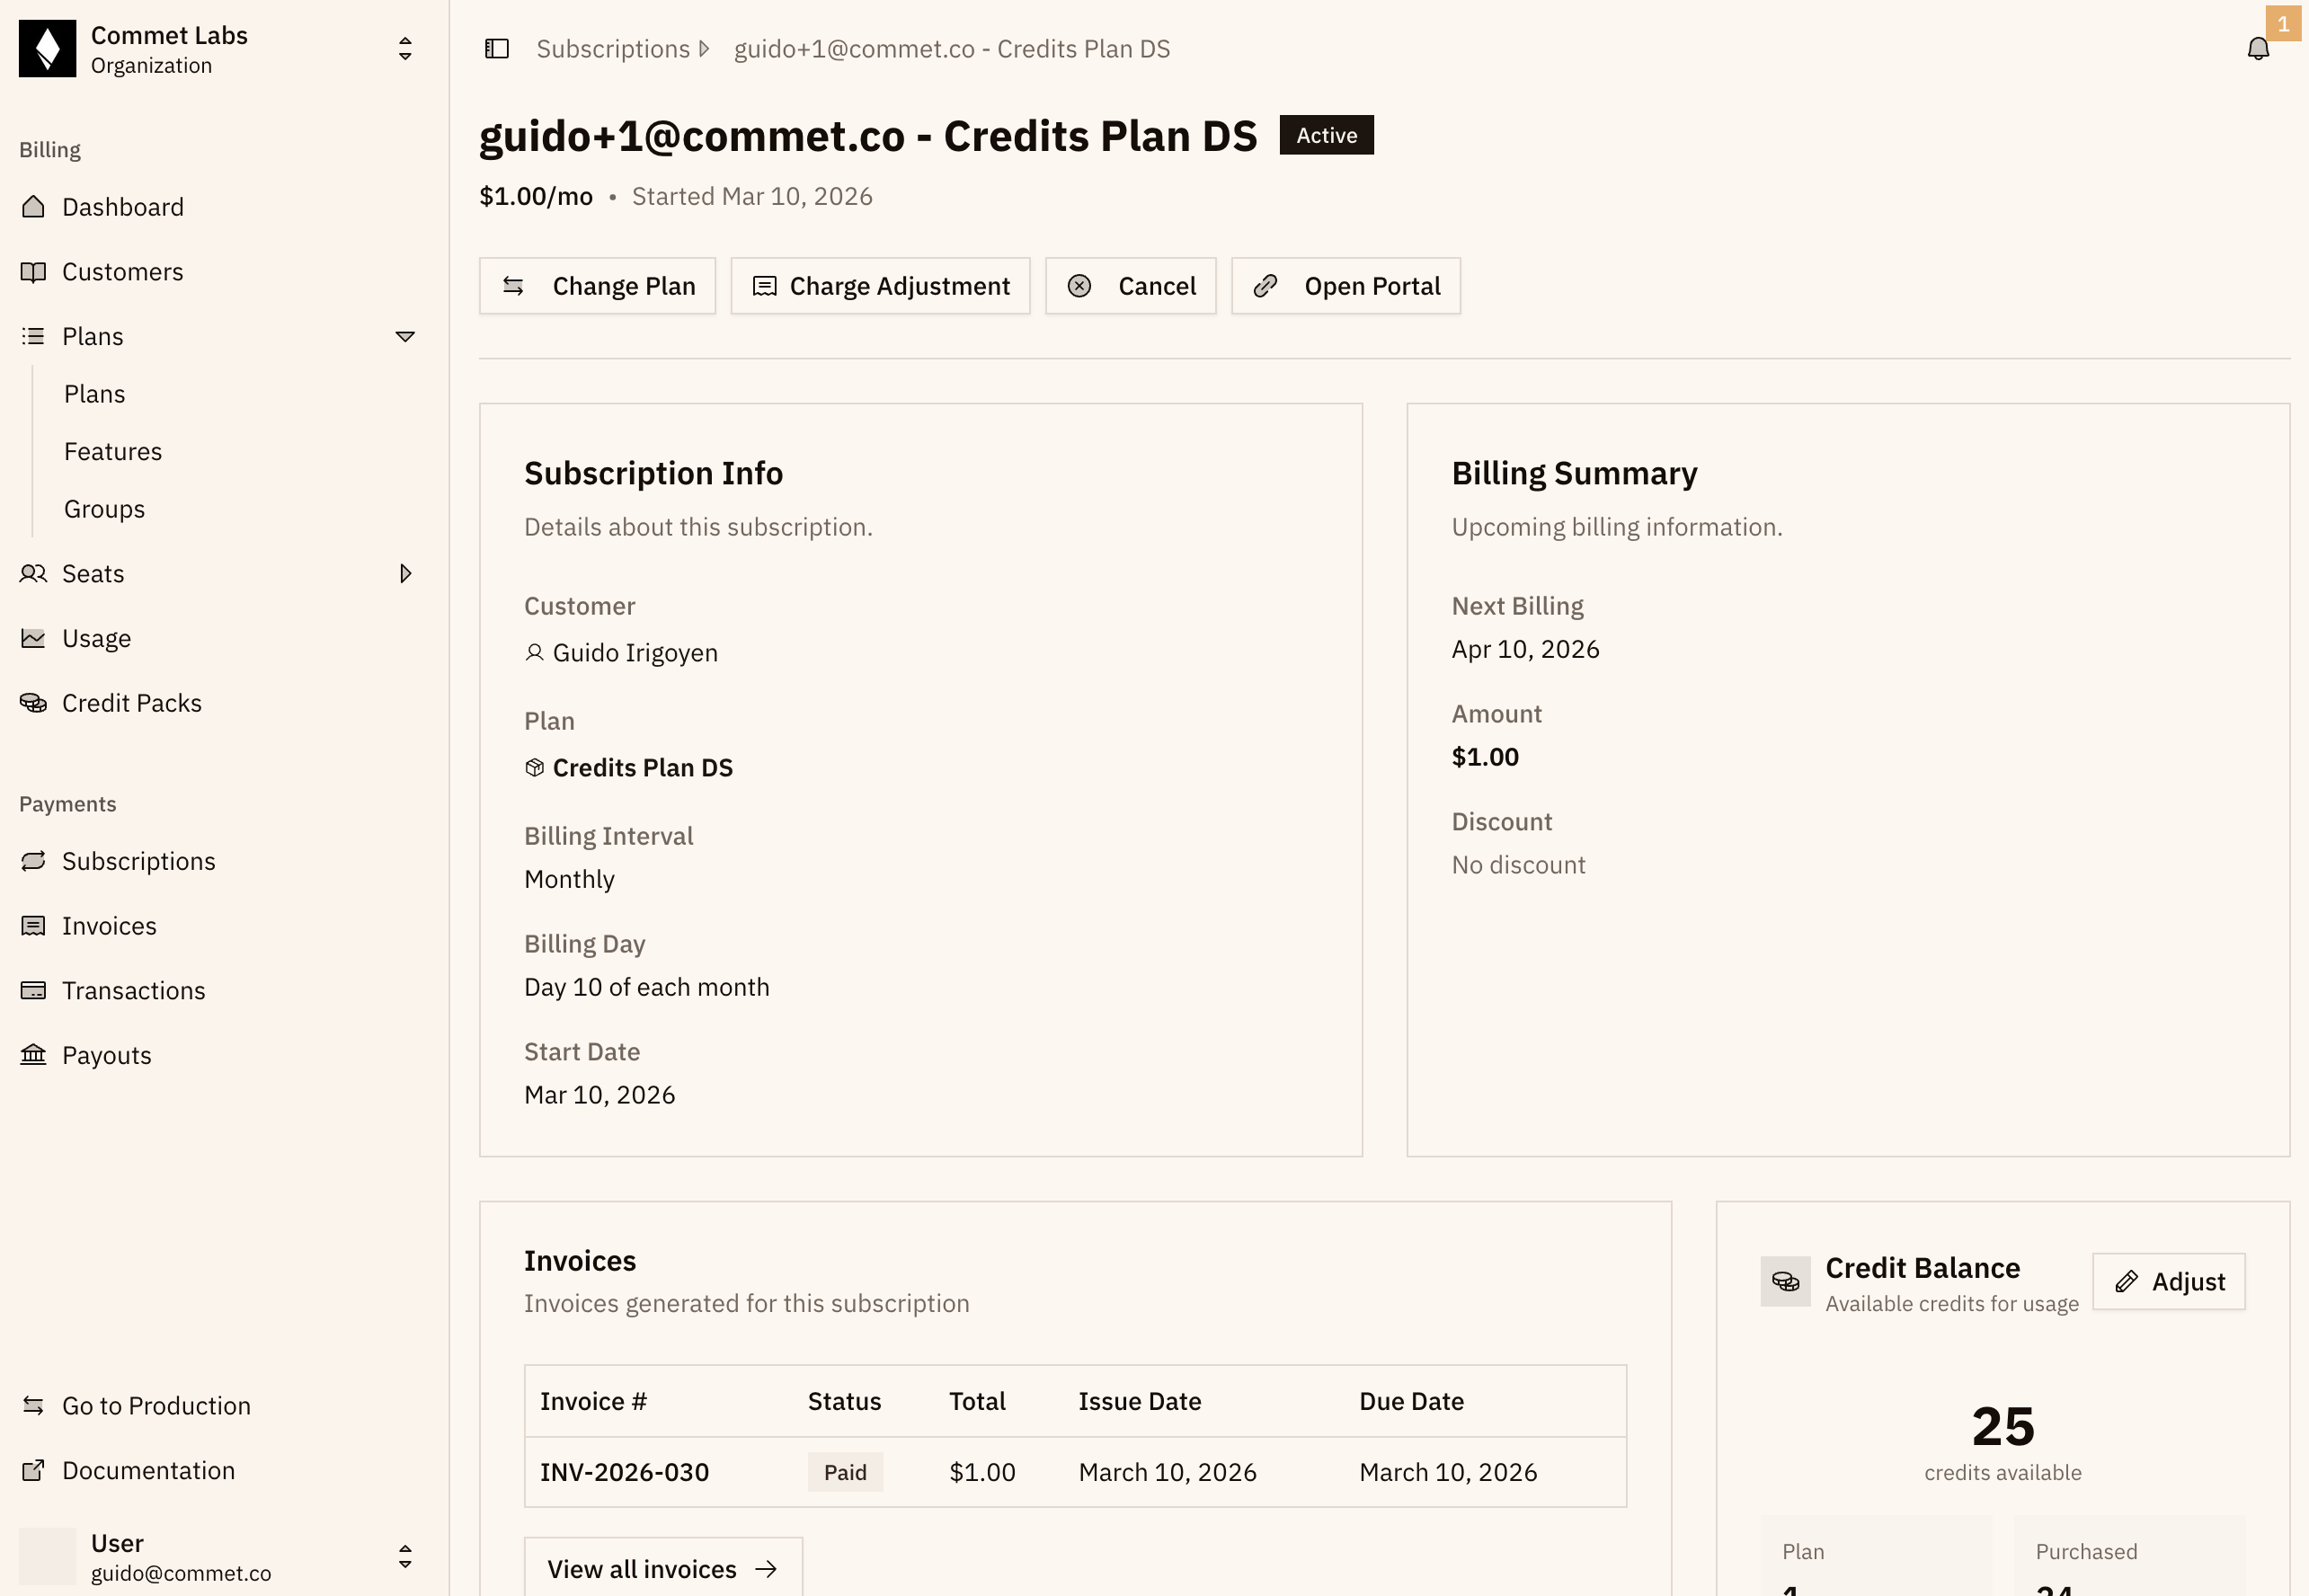Adjust the credit balance
This screenshot has height=1596, width=2309.
2168,1282
